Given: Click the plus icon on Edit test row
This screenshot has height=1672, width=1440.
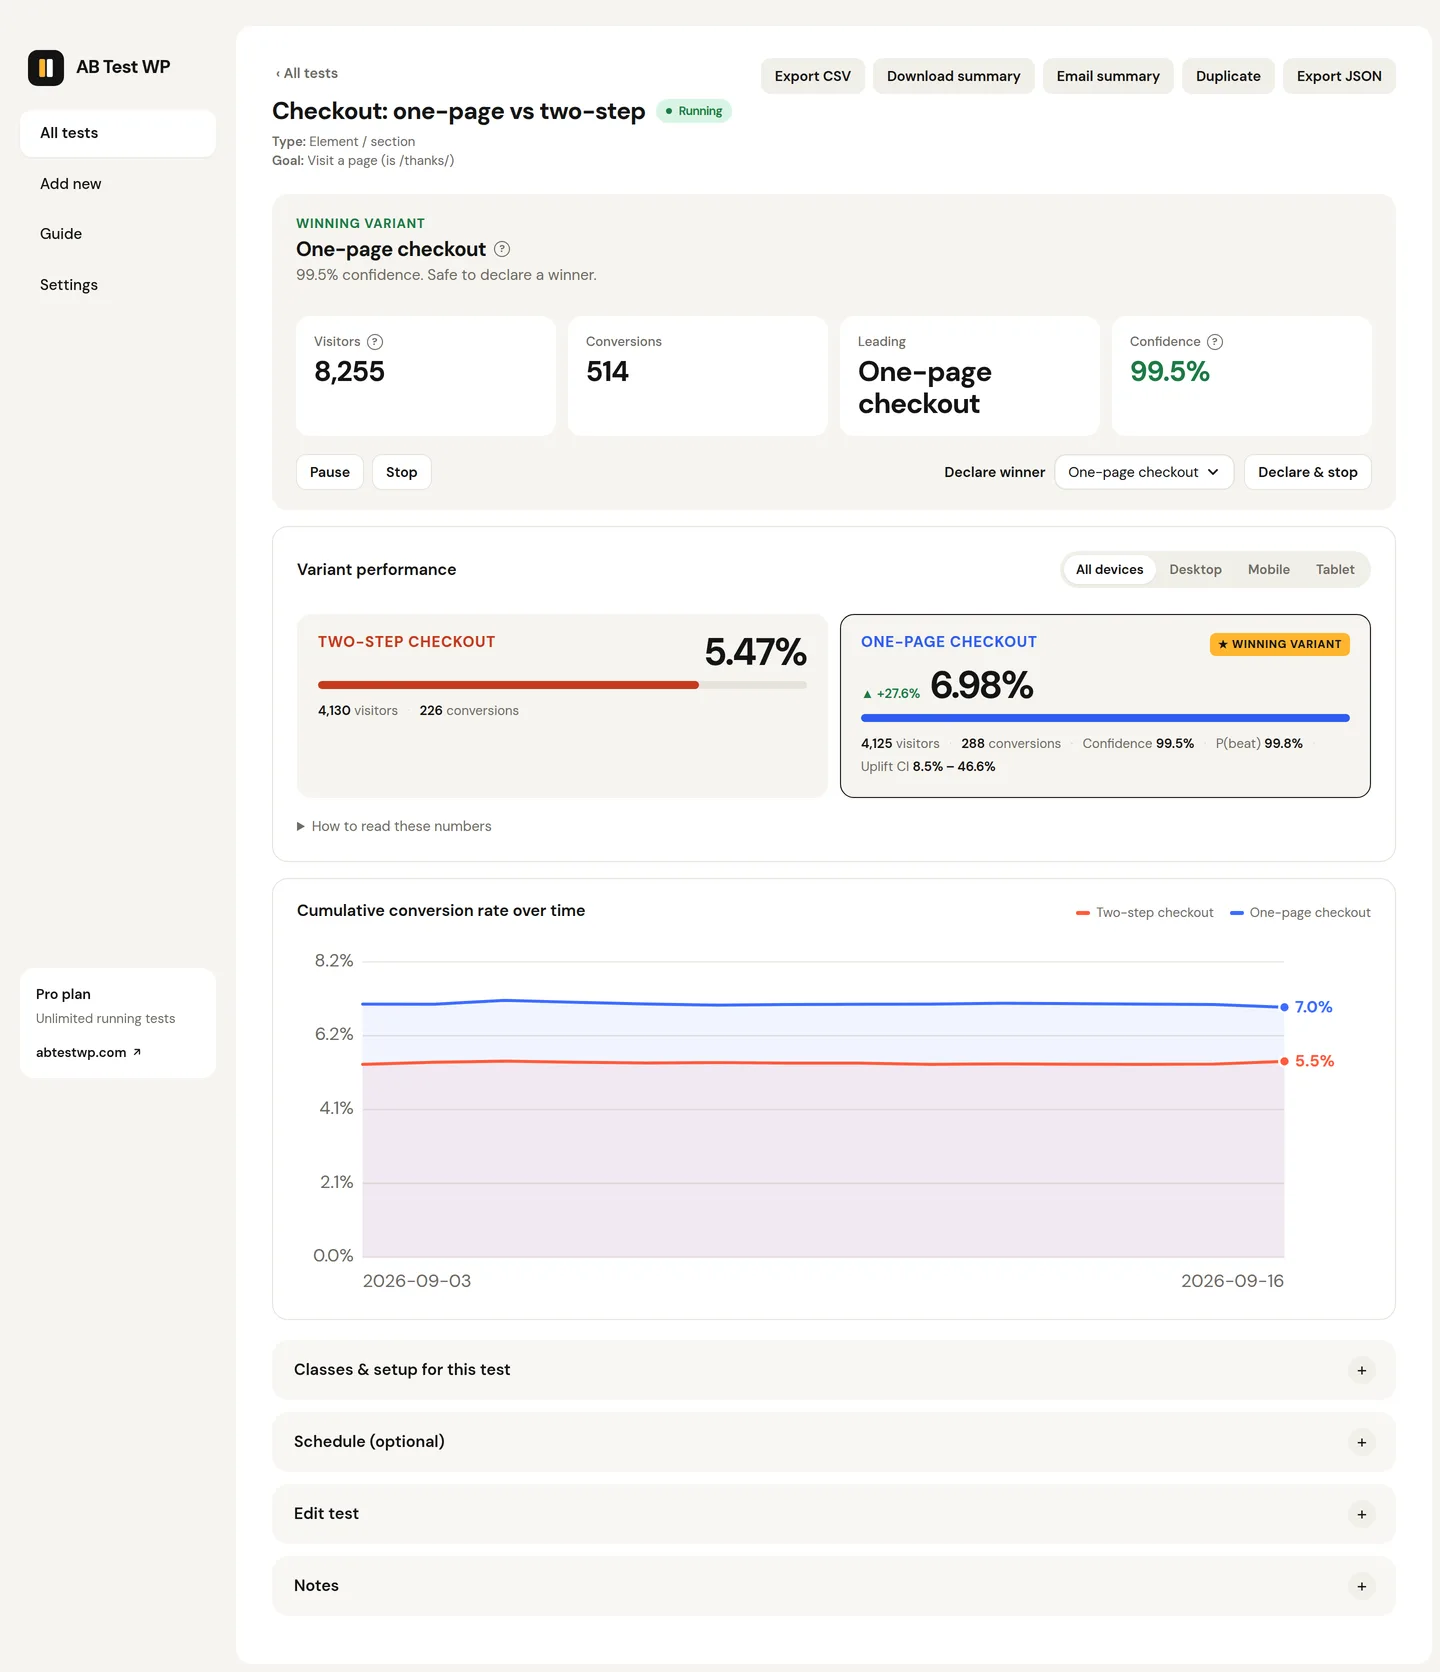Looking at the screenshot, I should coord(1362,1514).
